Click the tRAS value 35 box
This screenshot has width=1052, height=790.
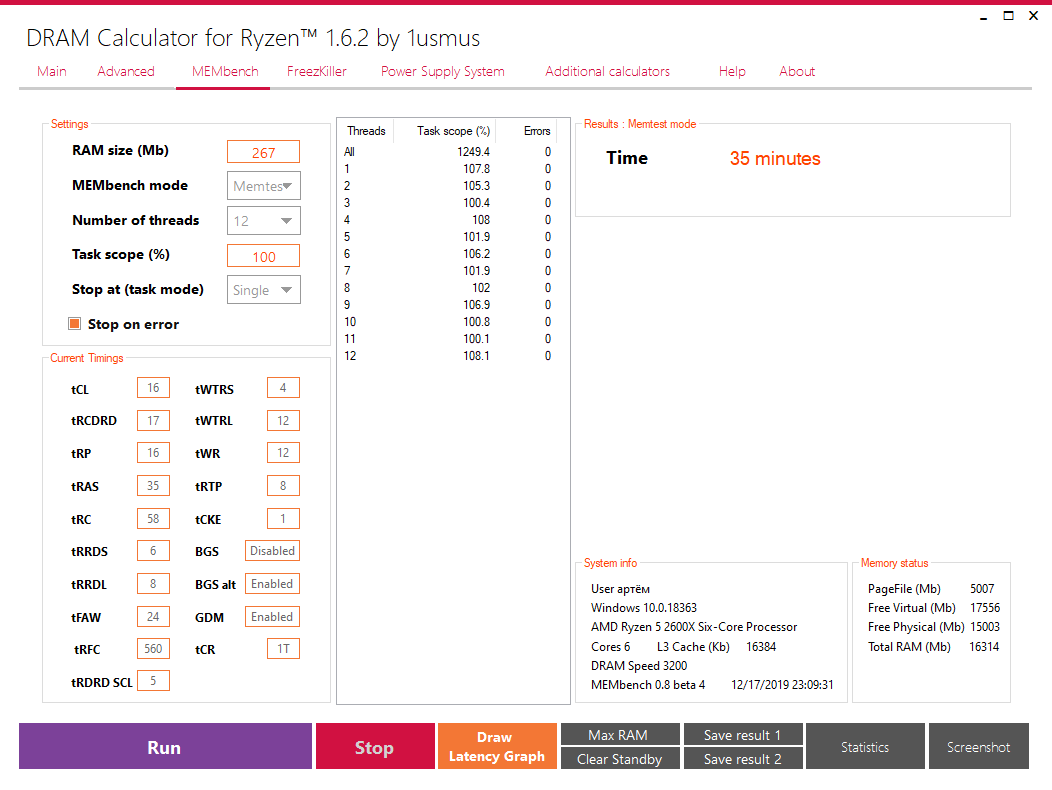pos(154,486)
